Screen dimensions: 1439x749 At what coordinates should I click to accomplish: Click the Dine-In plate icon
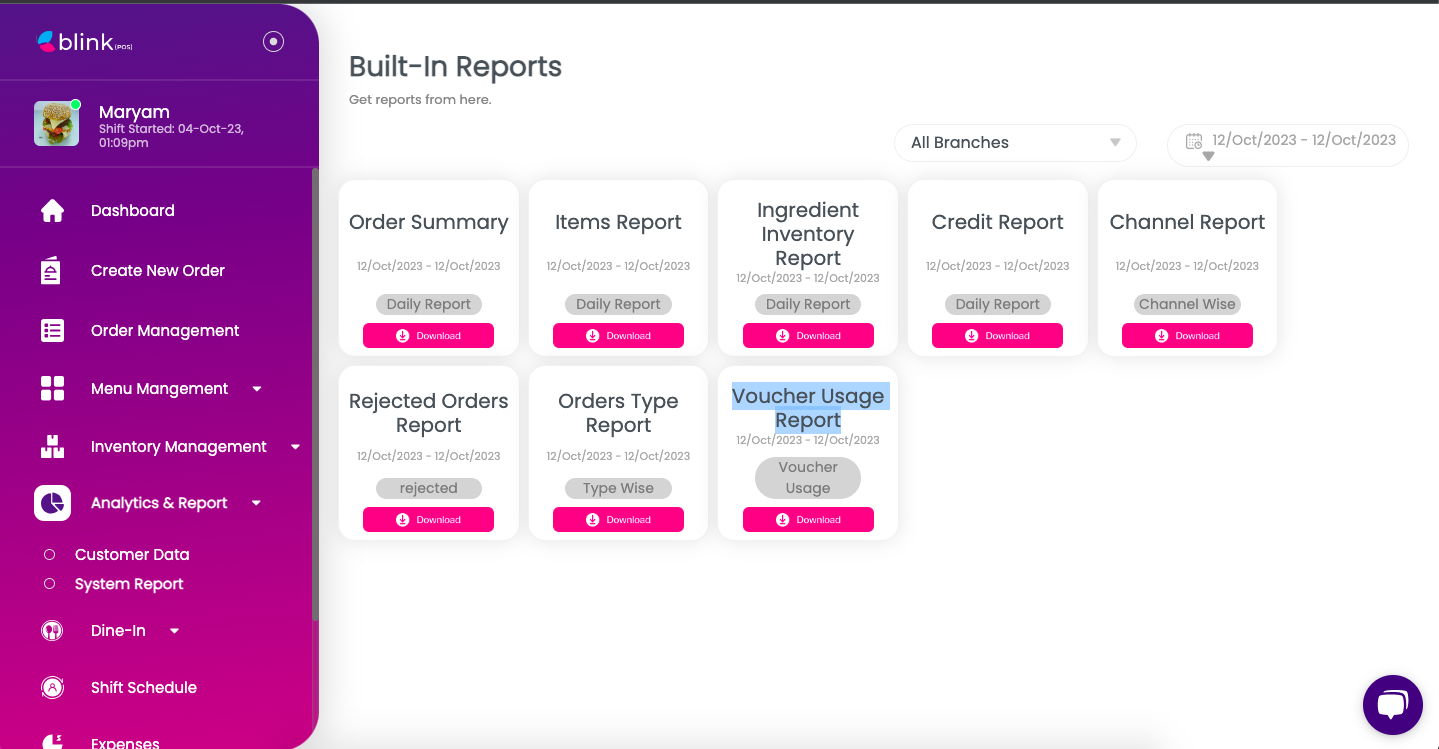point(52,631)
